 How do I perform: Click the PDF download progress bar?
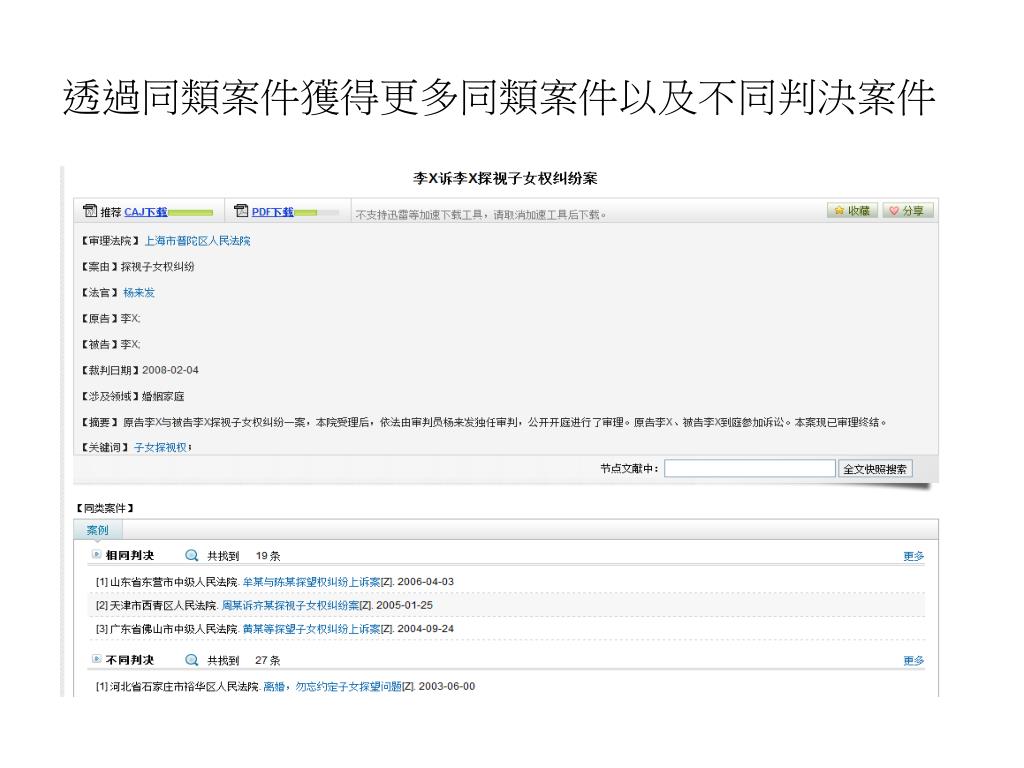[x=316, y=212]
